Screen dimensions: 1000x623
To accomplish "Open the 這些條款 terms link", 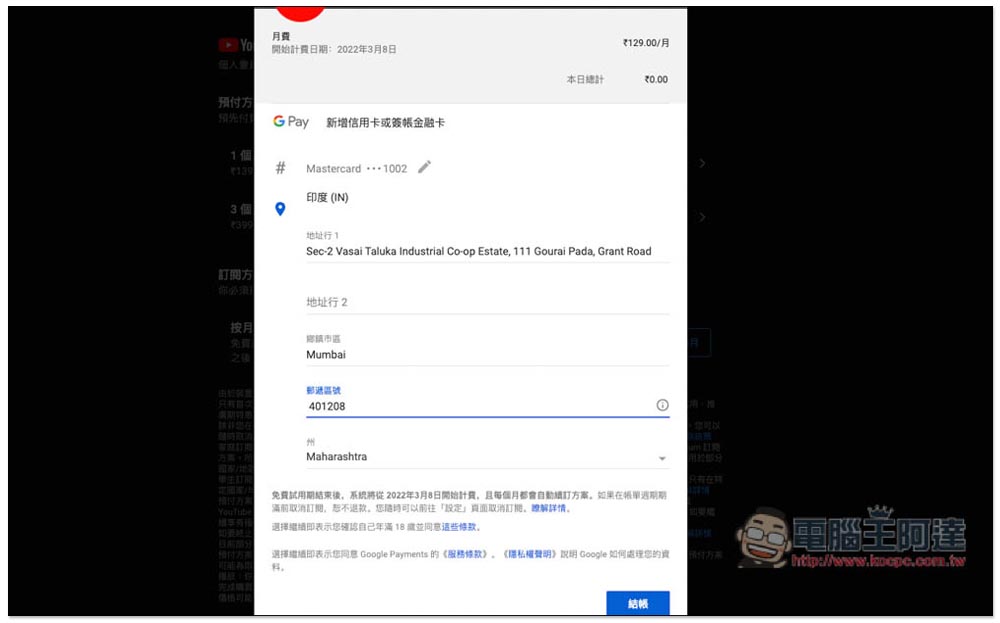I will [x=459, y=527].
